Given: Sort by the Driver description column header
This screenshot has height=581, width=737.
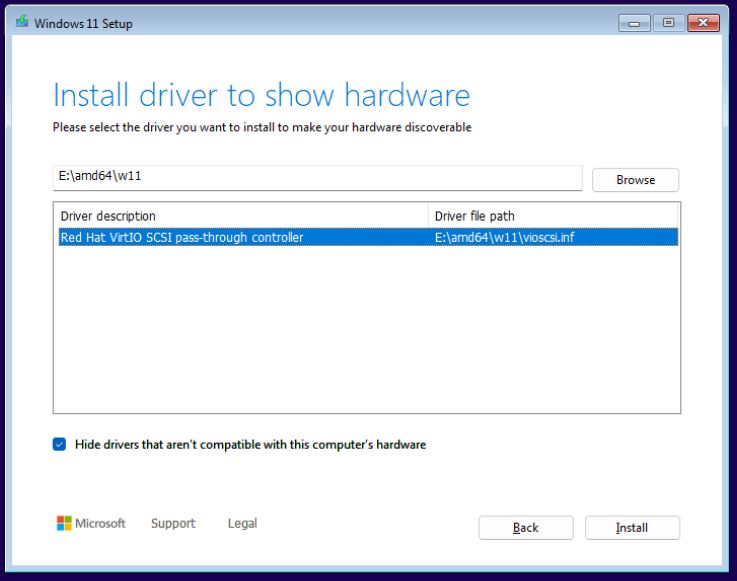Looking at the screenshot, I should [240, 216].
